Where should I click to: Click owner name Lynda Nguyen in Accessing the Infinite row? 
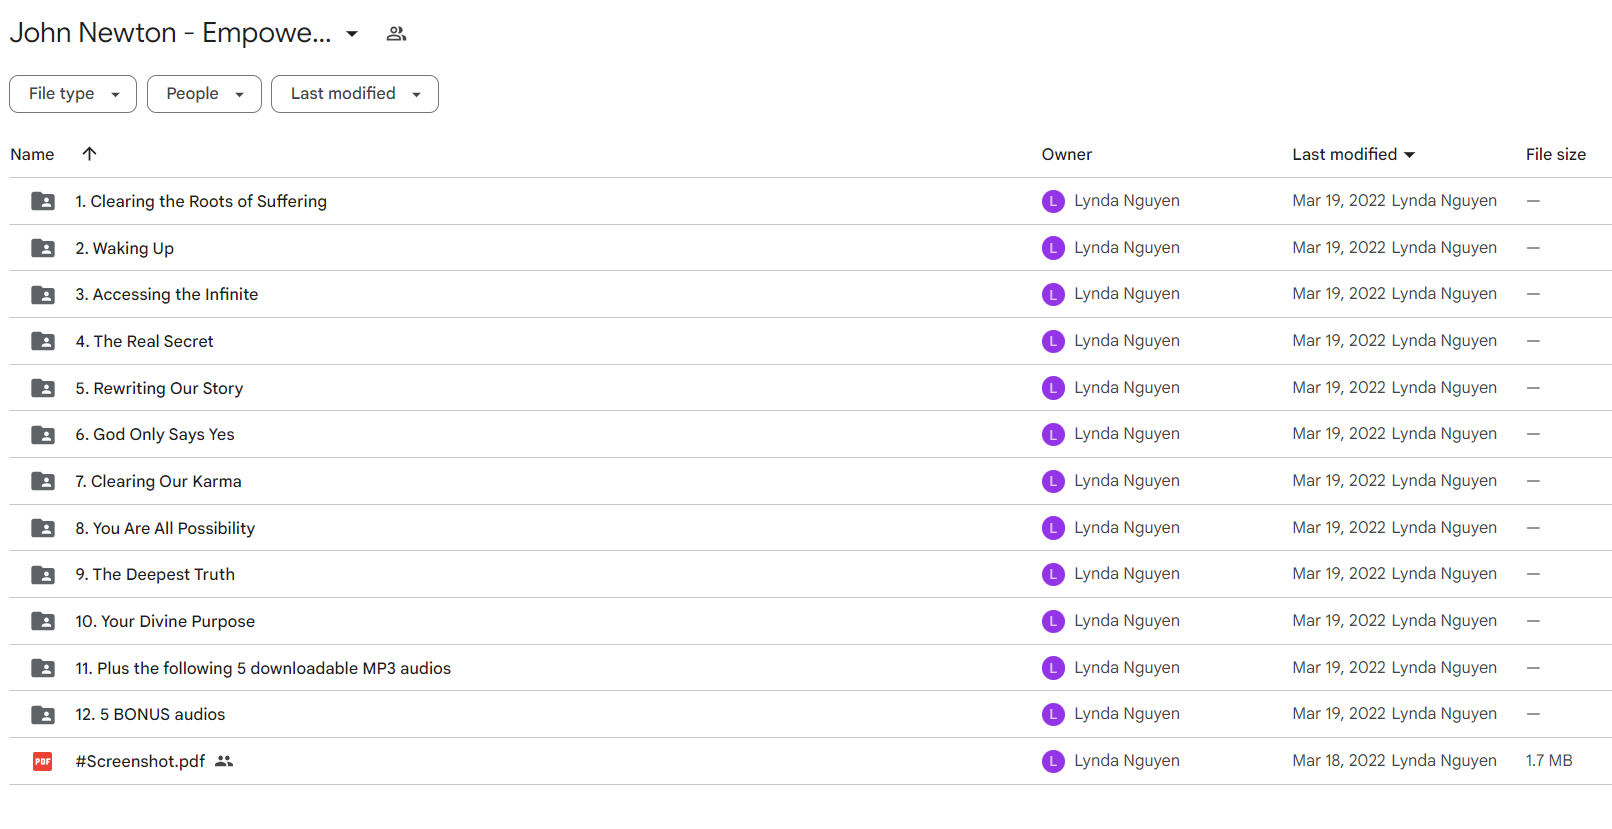tap(1127, 294)
